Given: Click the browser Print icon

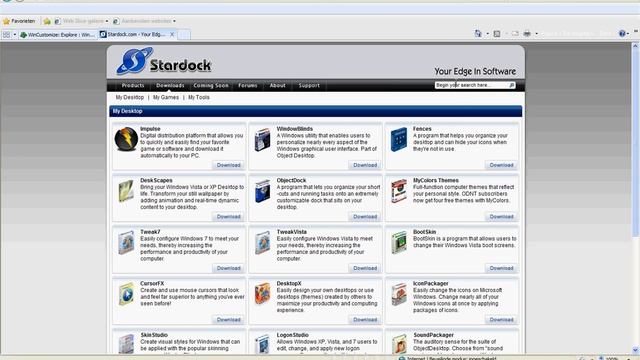Looking at the screenshot, I should pyautogui.click(x=527, y=33).
